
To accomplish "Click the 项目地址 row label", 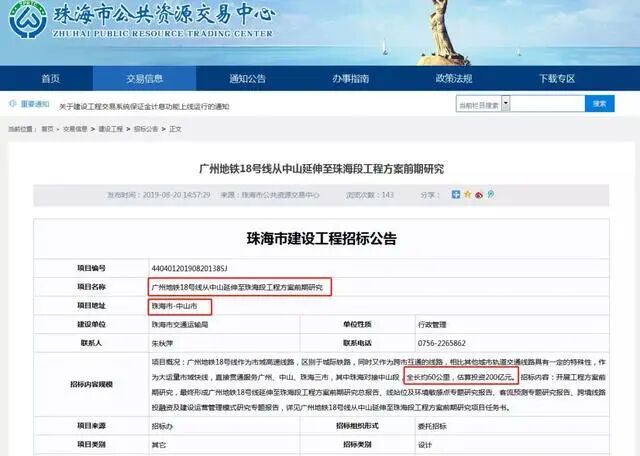I will click(x=91, y=305).
